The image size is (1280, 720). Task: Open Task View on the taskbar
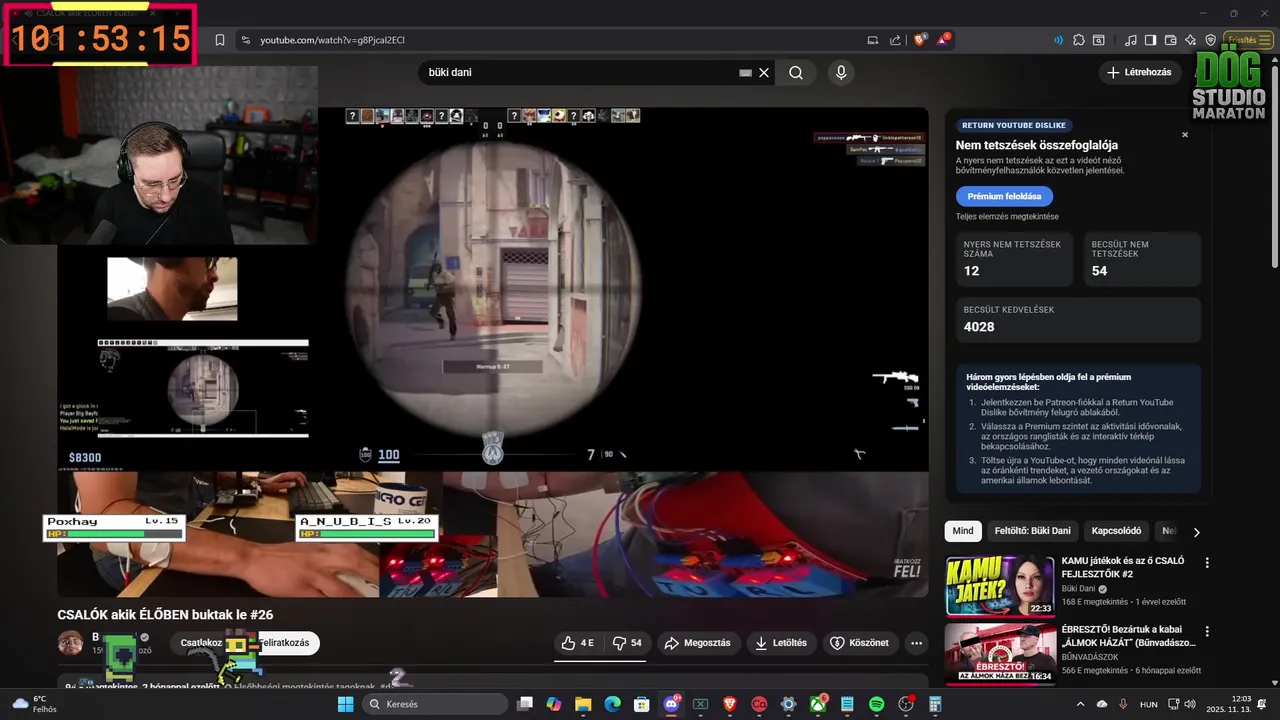[x=525, y=704]
